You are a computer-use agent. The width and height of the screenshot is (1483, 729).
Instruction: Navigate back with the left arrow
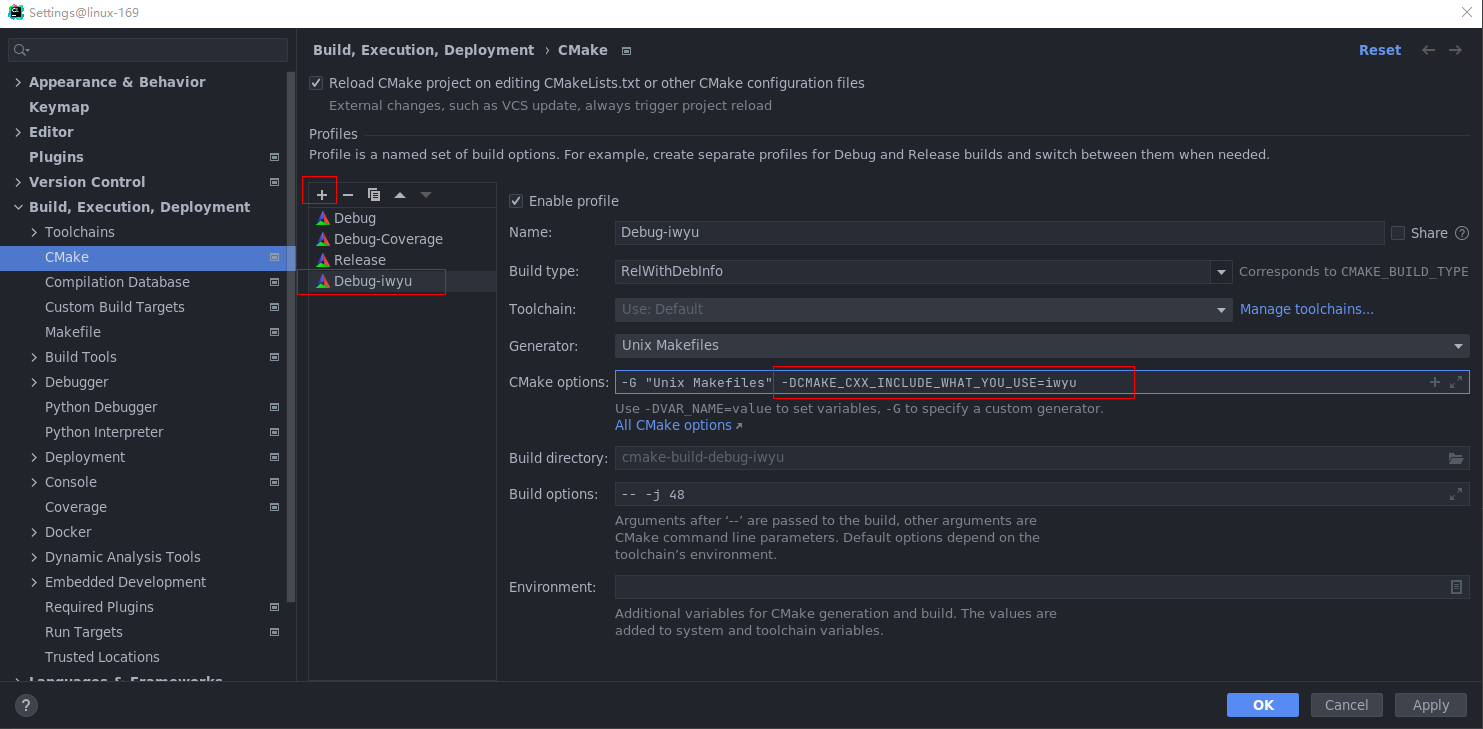click(x=1428, y=50)
